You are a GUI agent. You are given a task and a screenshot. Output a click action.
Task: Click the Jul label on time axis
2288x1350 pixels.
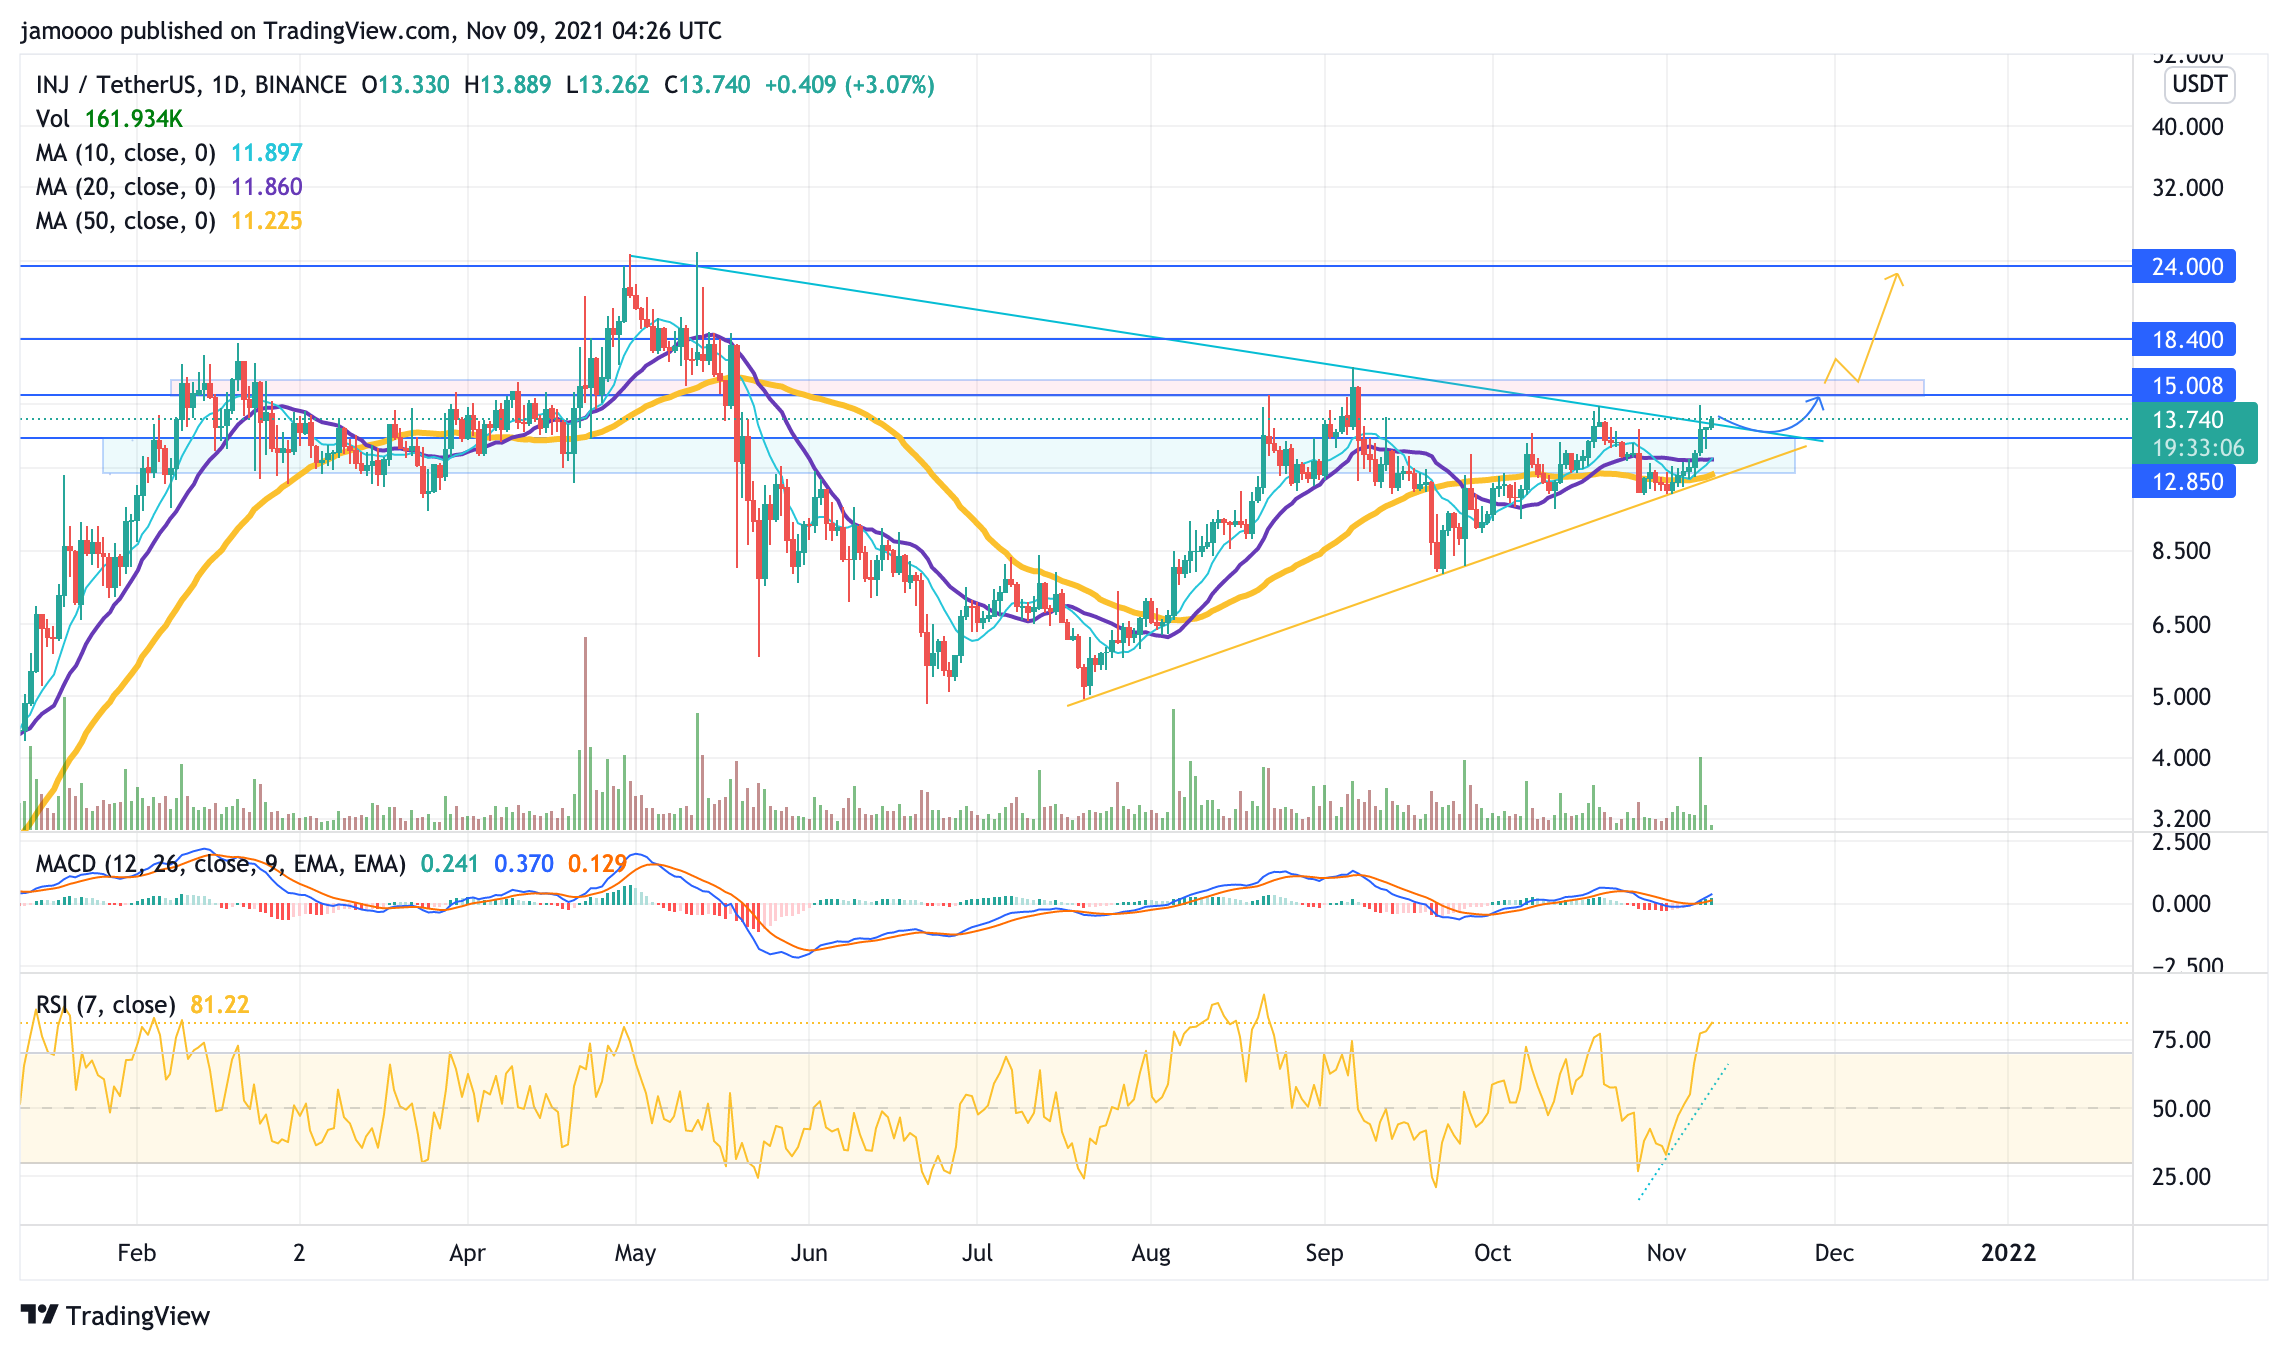(x=977, y=1253)
